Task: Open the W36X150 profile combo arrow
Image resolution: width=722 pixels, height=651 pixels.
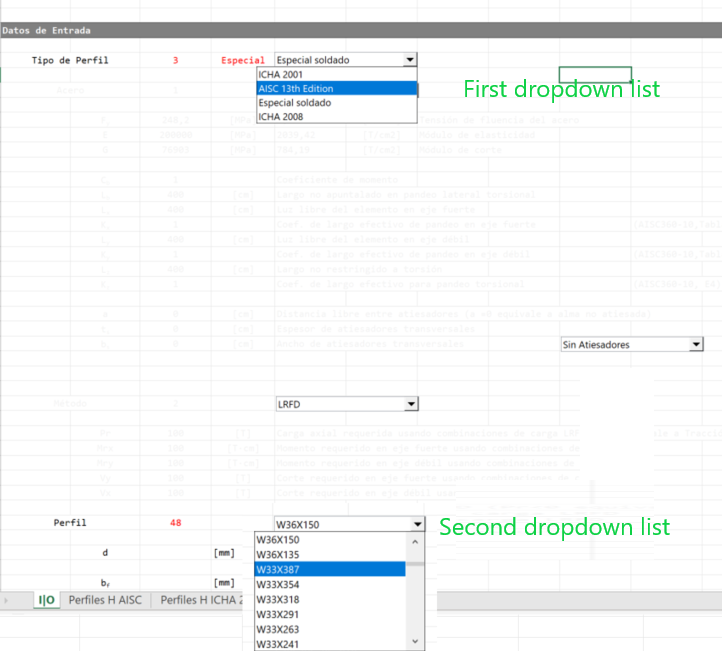Action: pos(417,524)
